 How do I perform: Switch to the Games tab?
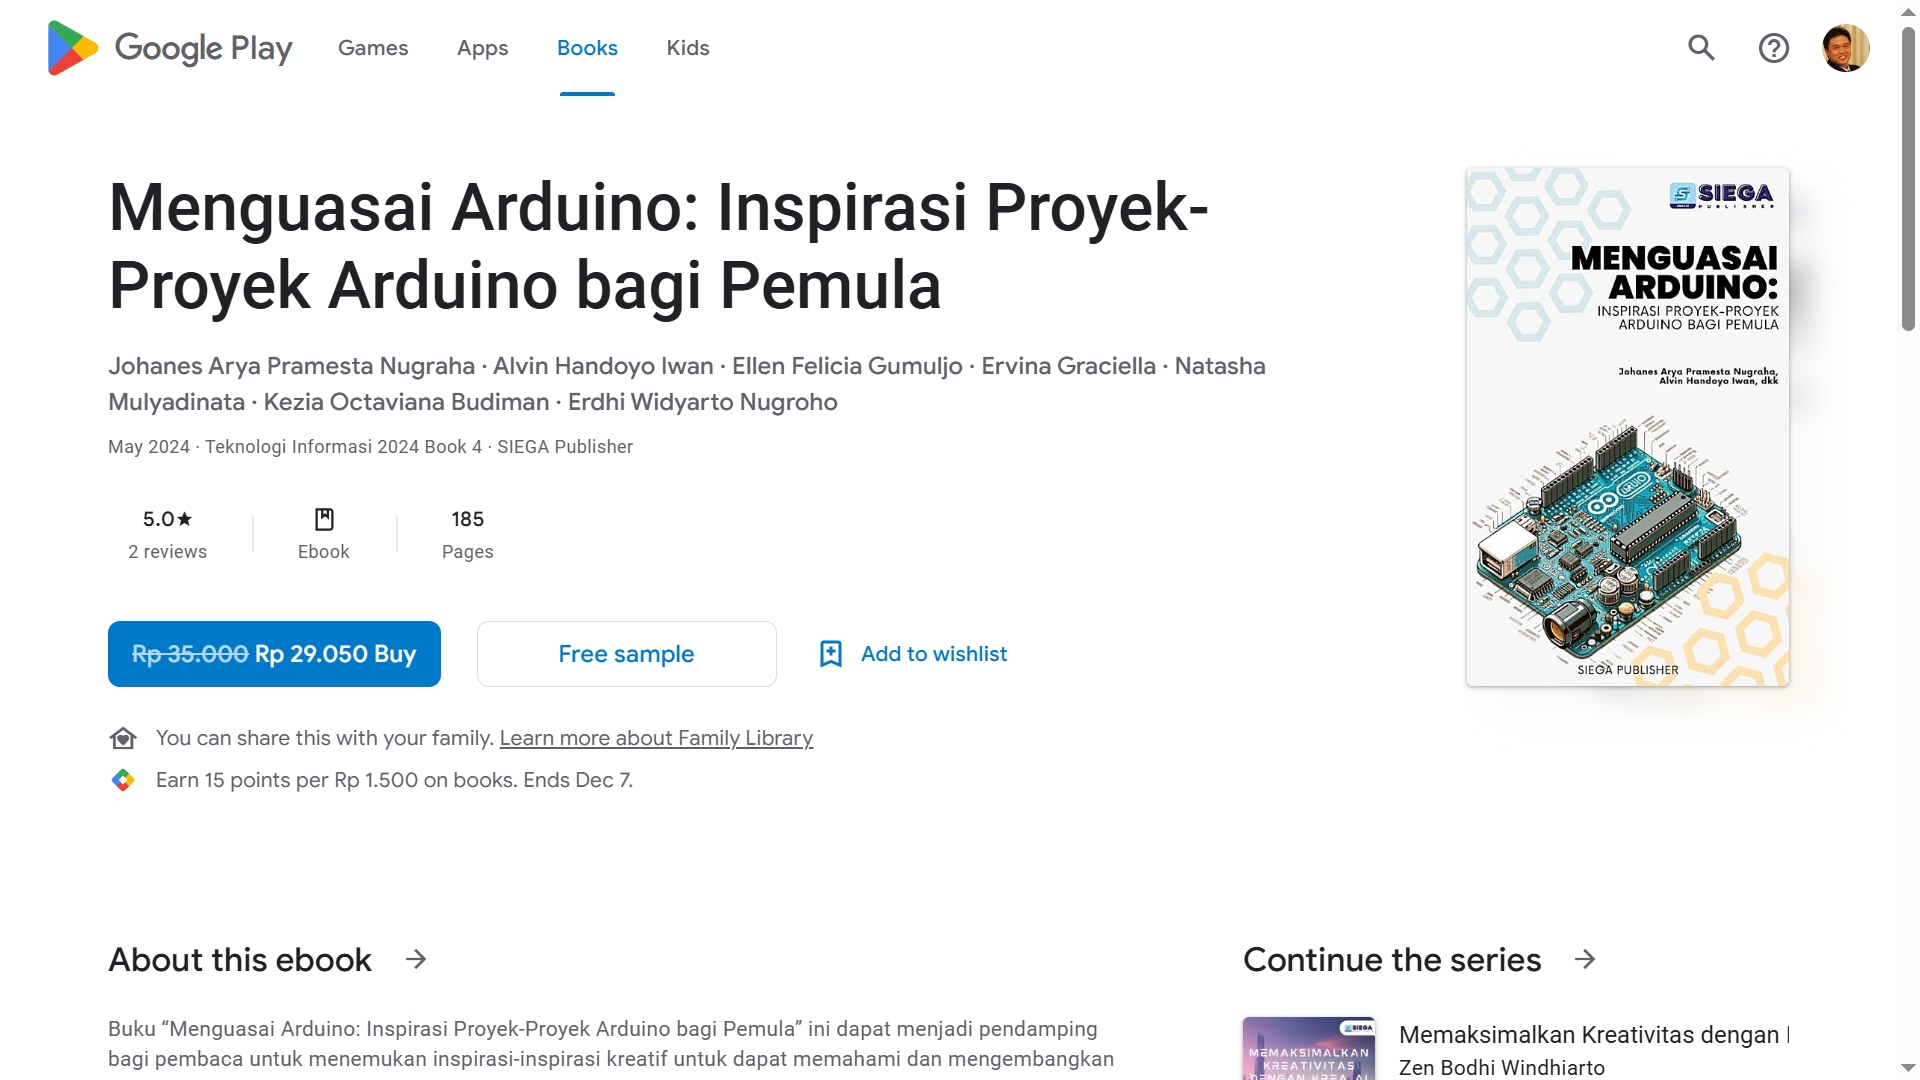point(373,48)
